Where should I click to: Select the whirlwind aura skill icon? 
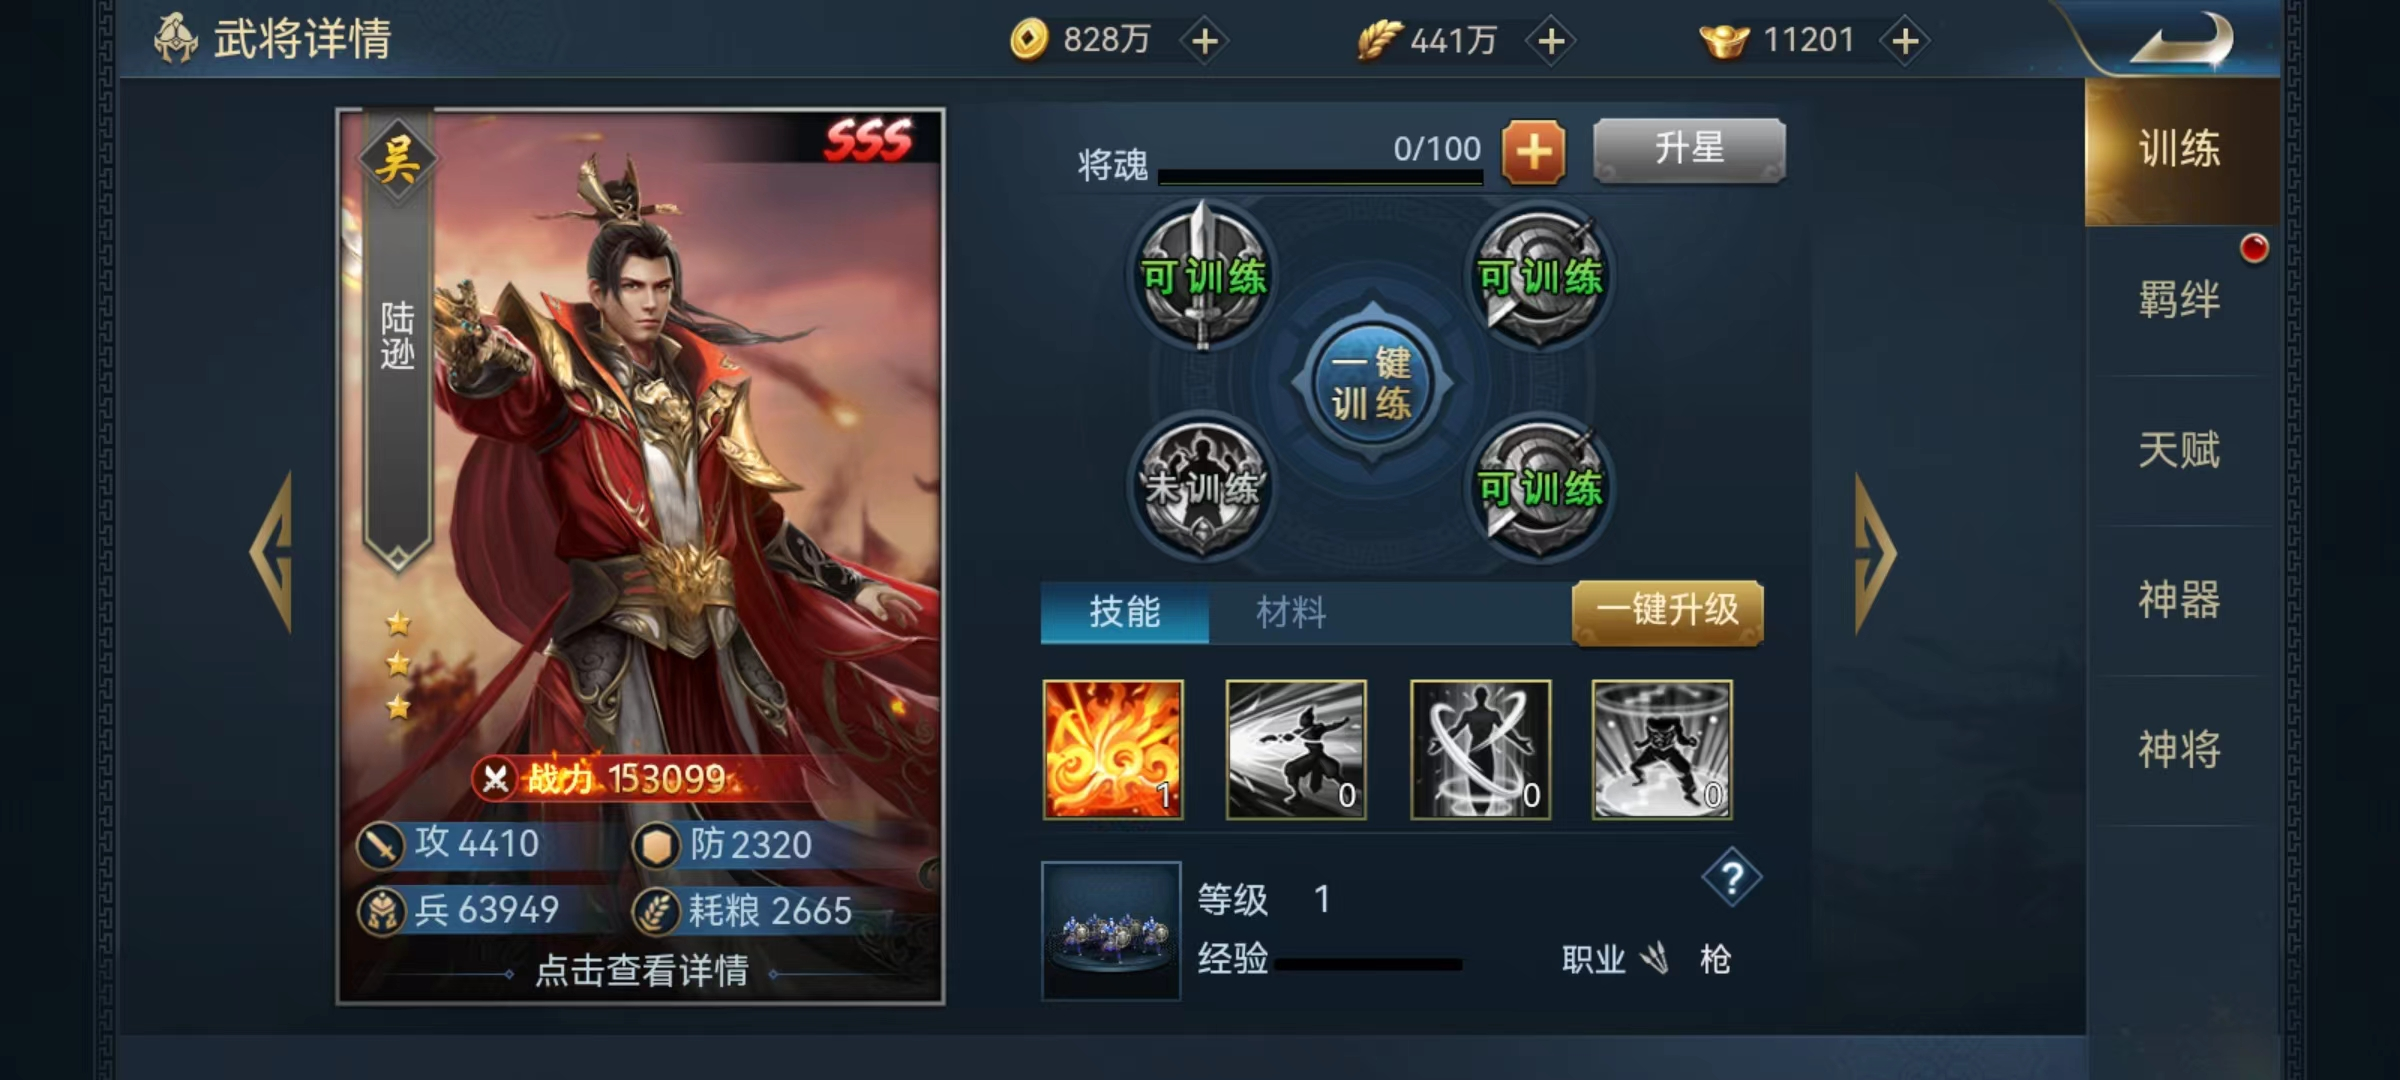pos(1480,750)
